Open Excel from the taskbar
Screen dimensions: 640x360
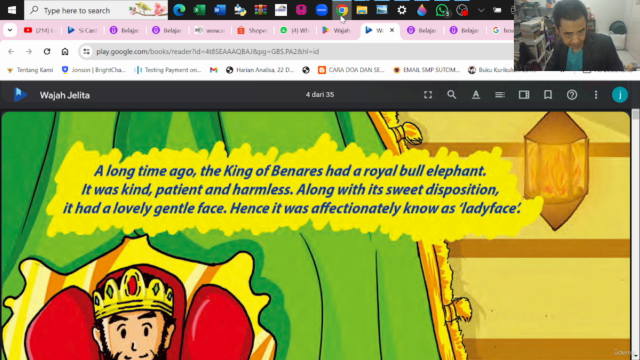(199, 10)
